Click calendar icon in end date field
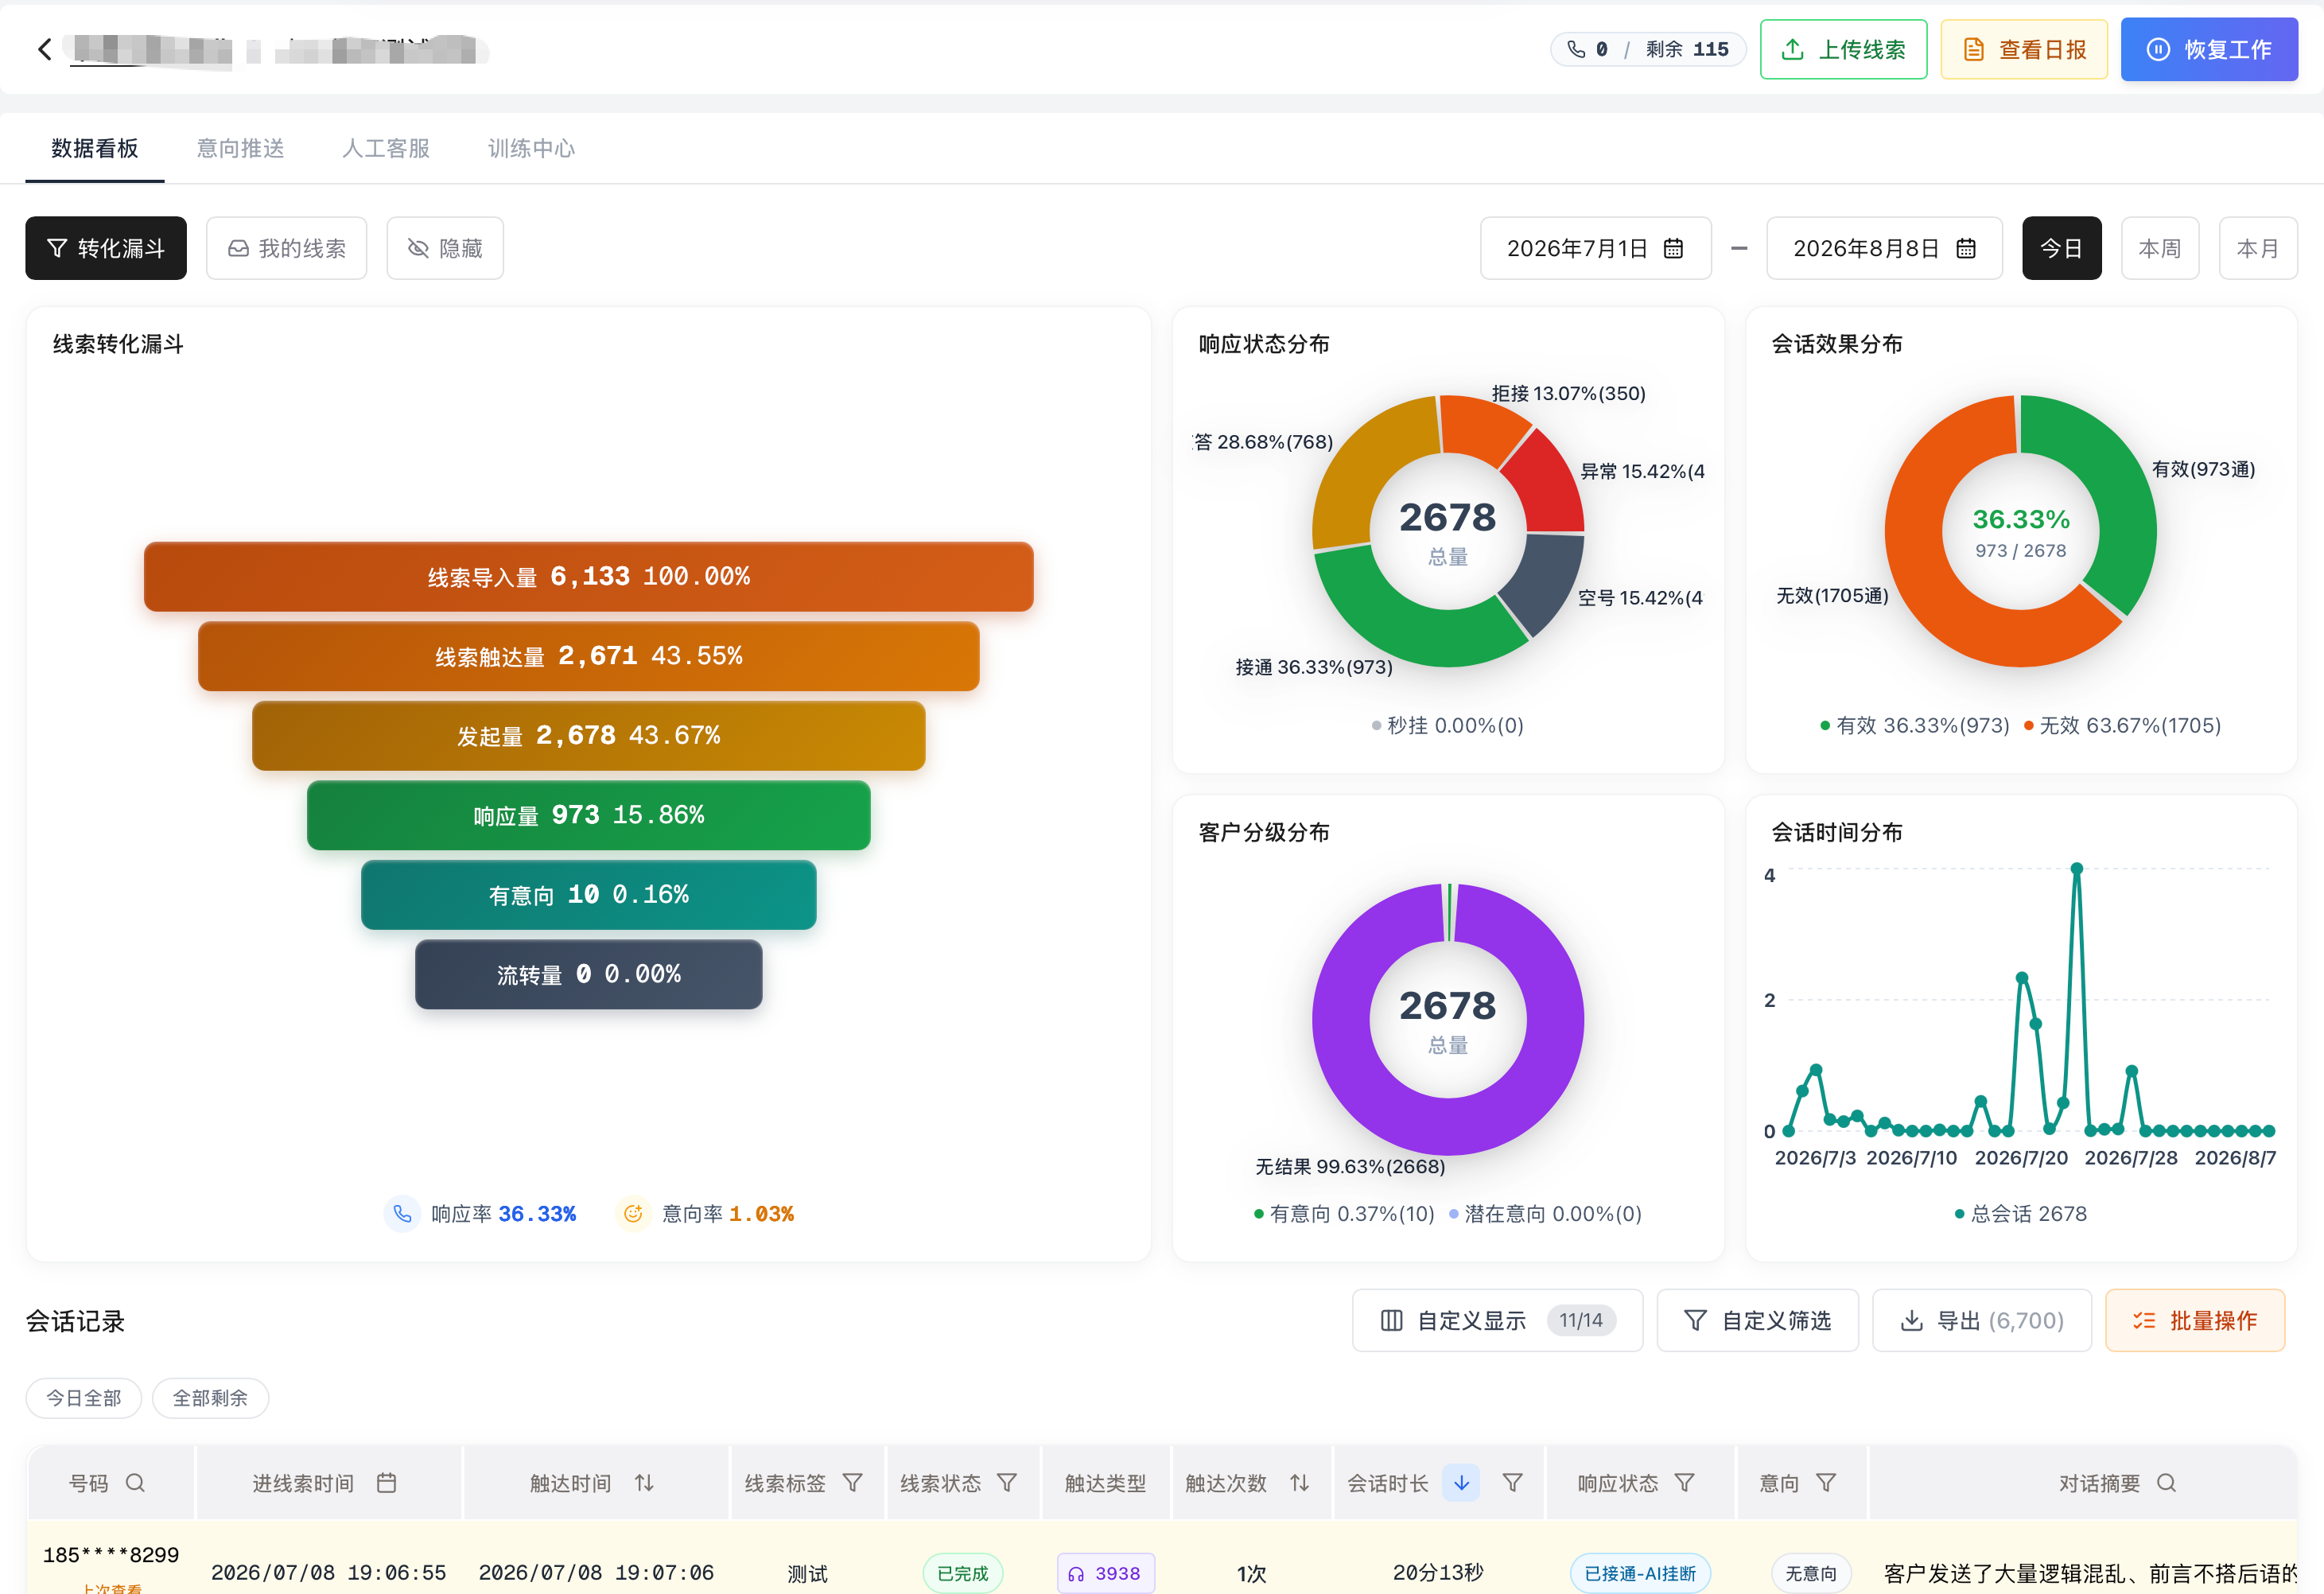2324x1594 pixels. (x=1965, y=248)
